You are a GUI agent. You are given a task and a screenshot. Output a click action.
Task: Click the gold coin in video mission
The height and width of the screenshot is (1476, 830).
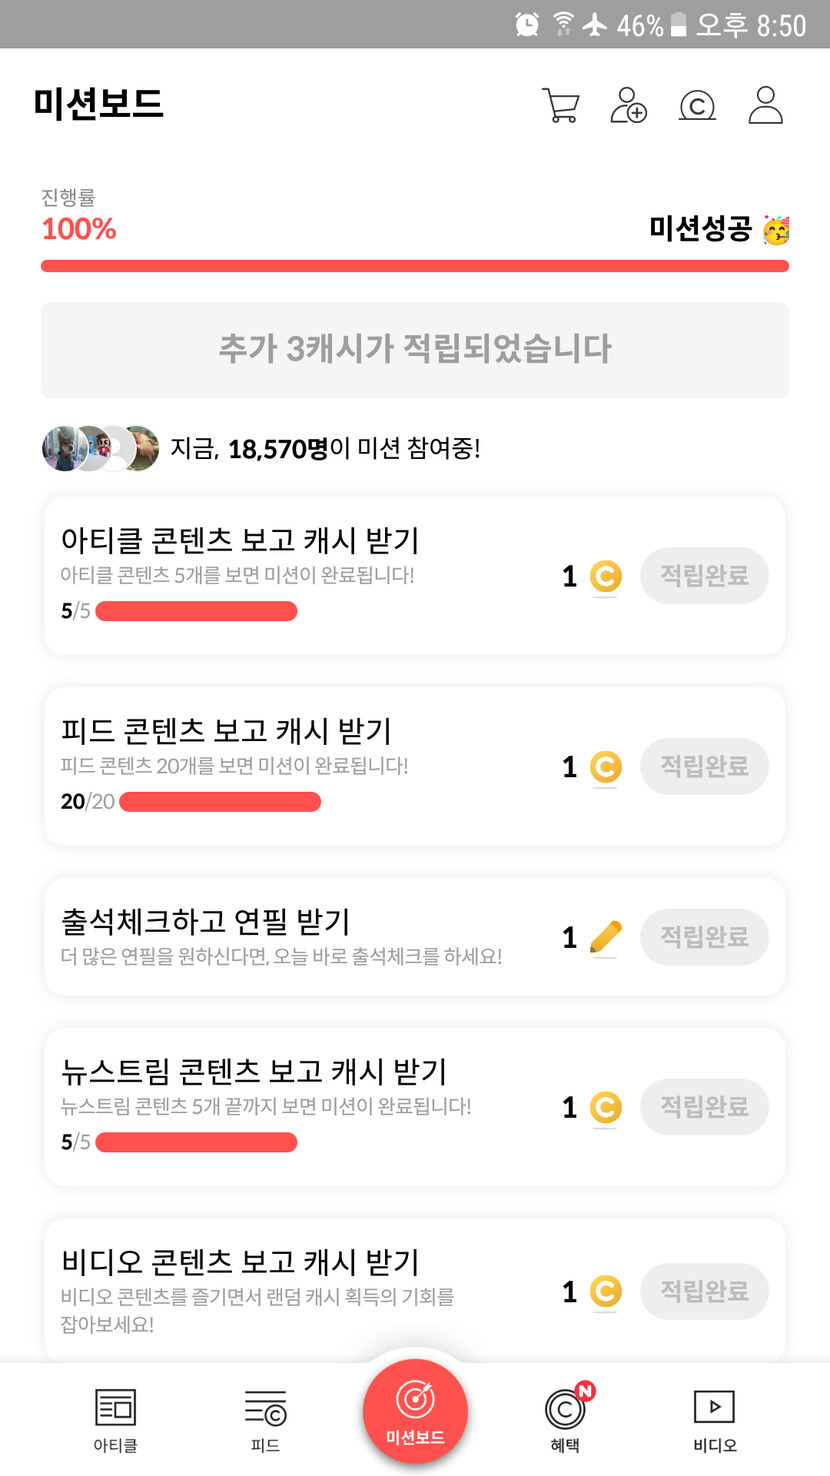tap(605, 1292)
